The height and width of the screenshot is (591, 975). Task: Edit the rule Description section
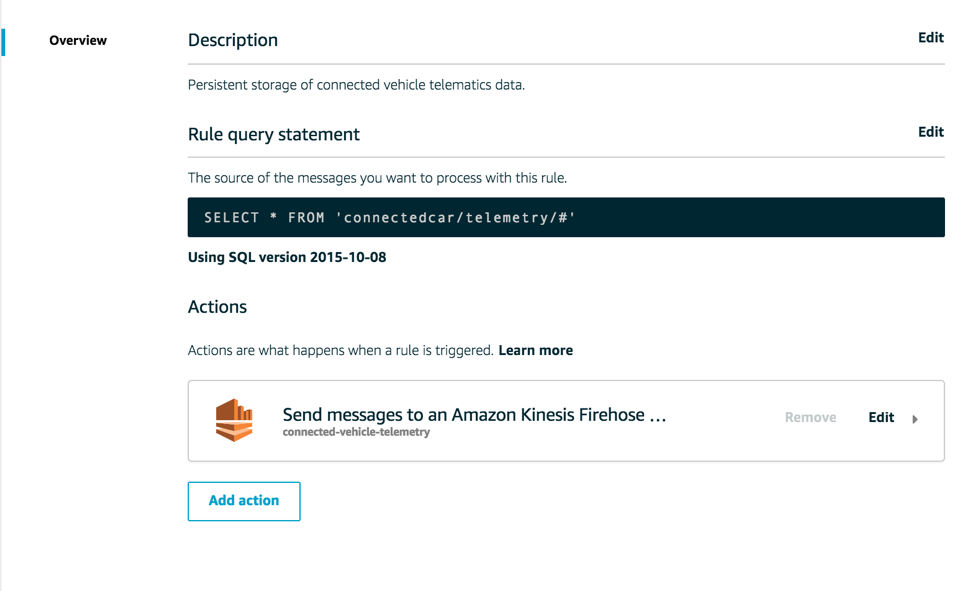click(931, 38)
